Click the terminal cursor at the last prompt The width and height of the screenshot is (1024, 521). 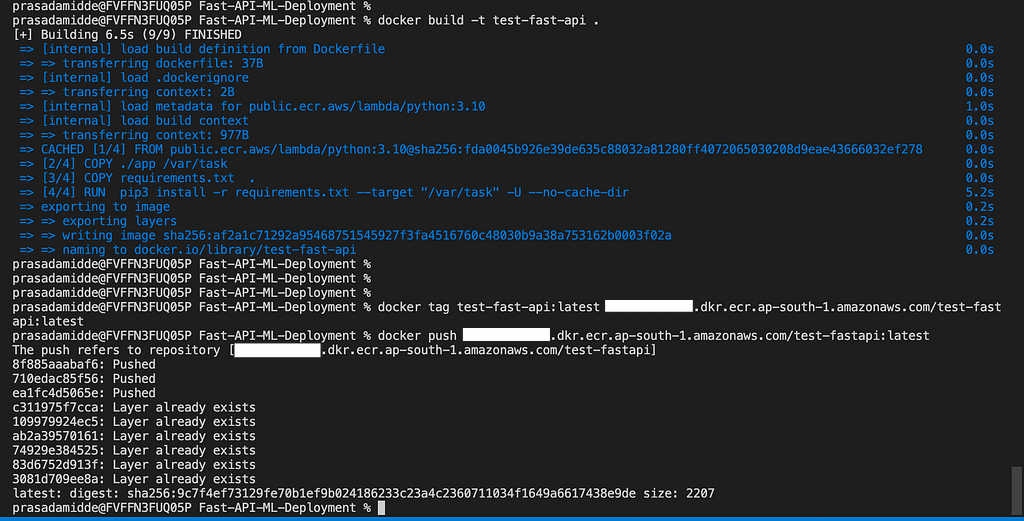pos(381,508)
